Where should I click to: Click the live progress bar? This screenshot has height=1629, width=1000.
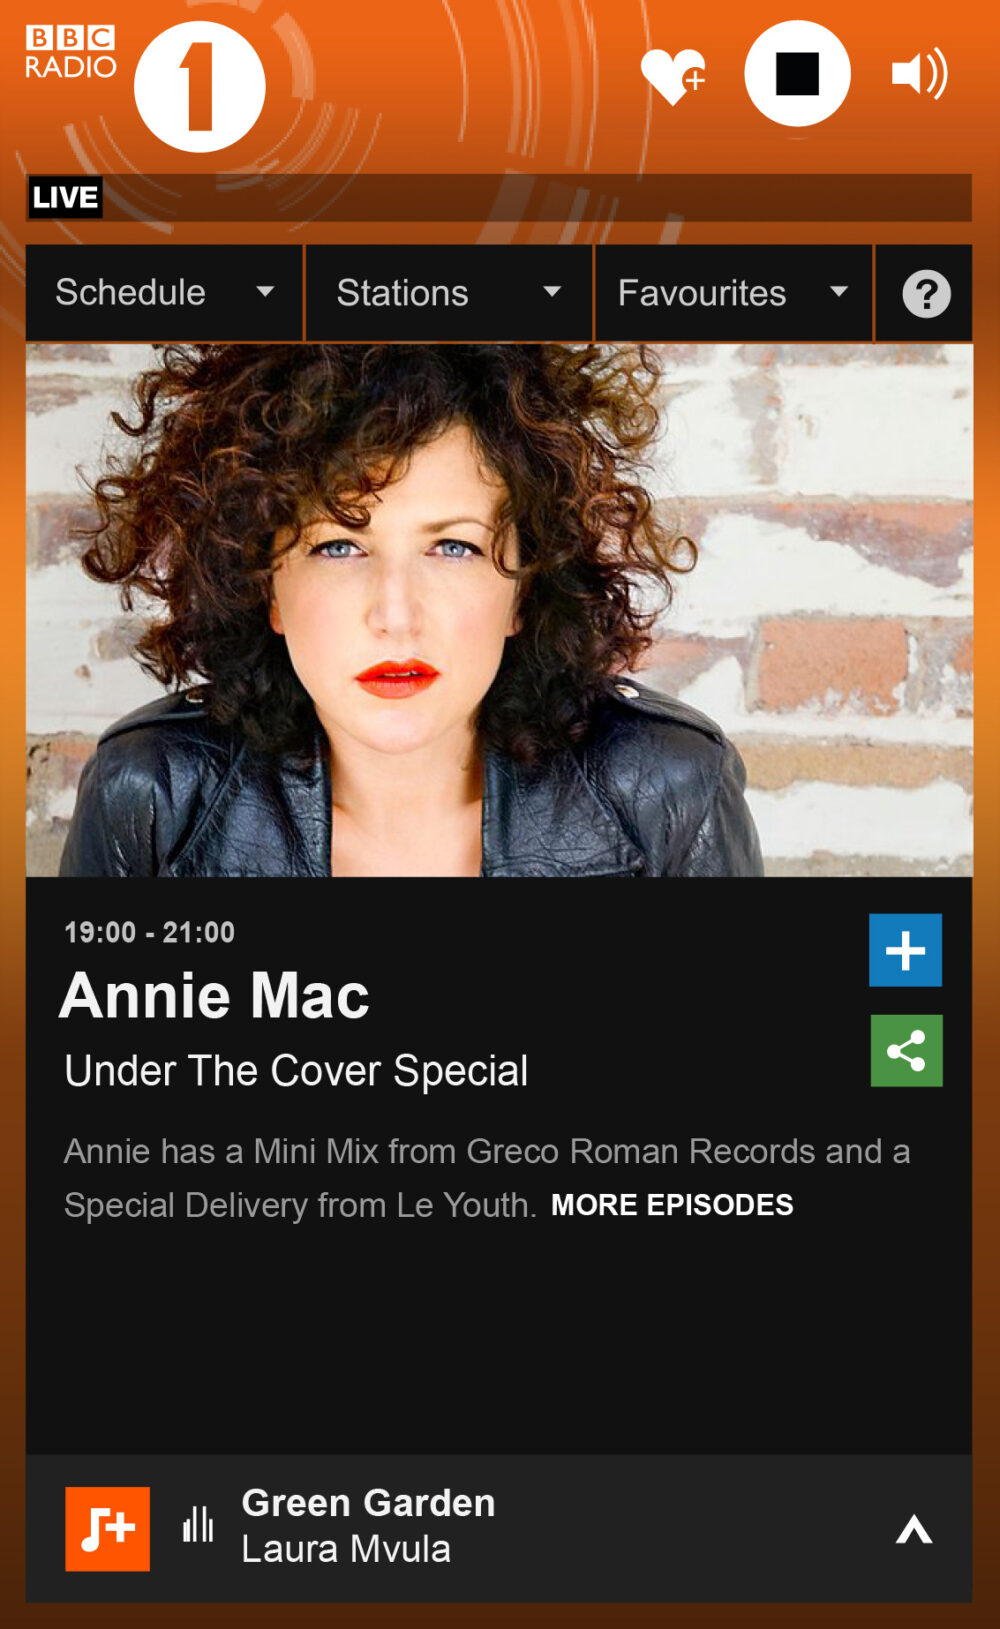click(x=537, y=197)
